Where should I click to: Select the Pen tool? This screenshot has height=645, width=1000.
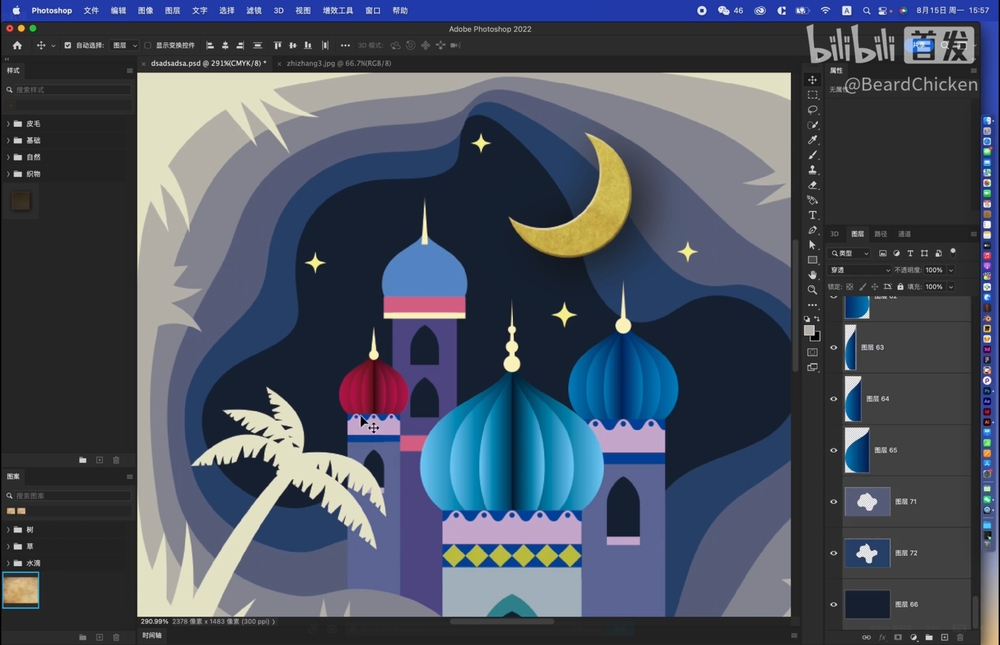[812, 230]
